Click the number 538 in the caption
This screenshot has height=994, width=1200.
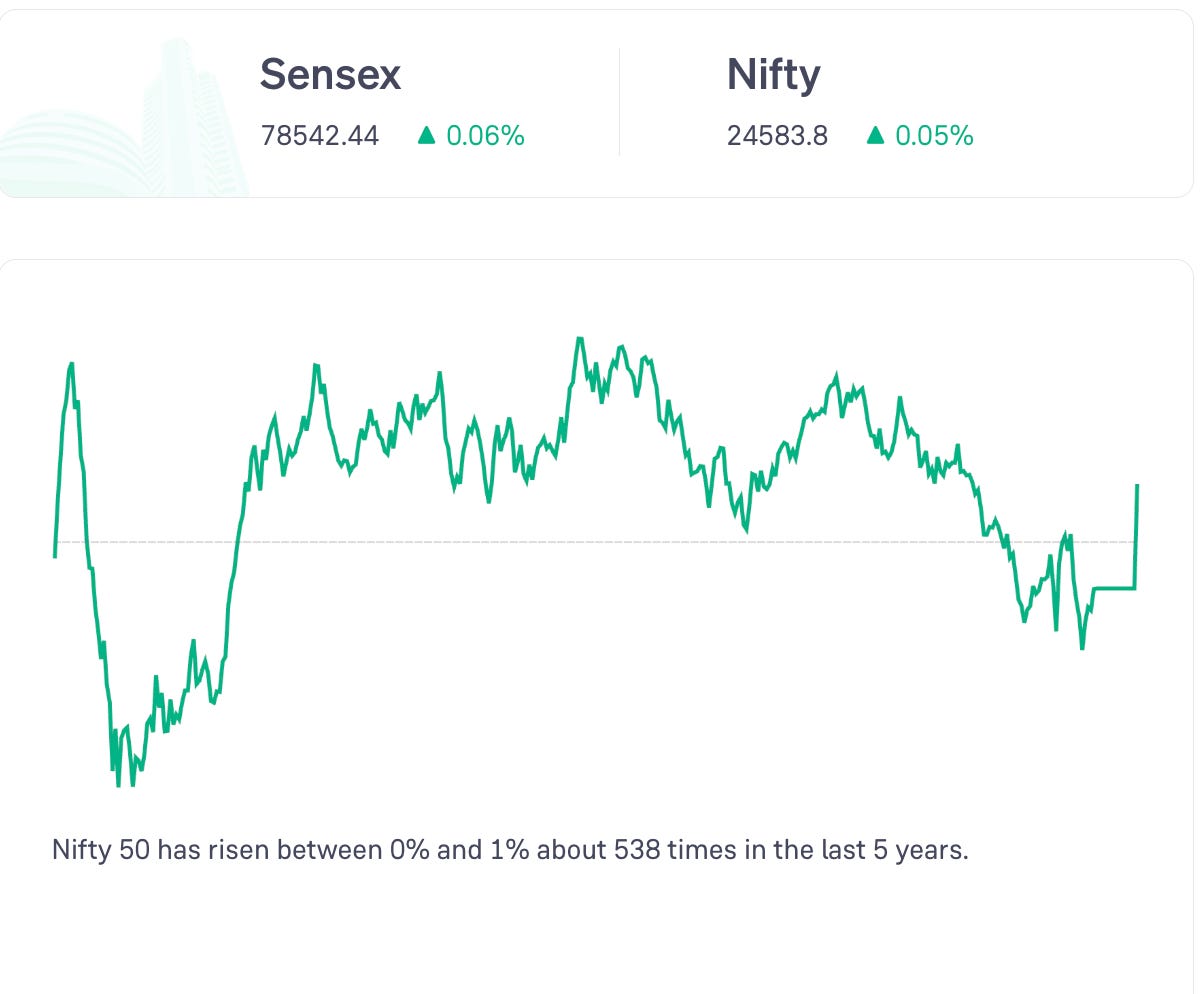coord(636,851)
